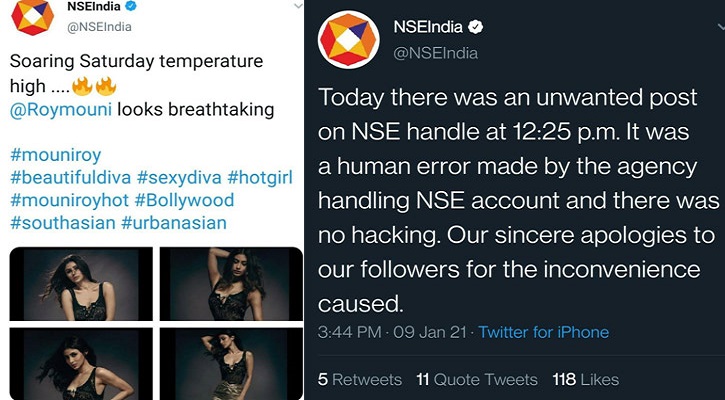Image resolution: width=725 pixels, height=400 pixels.
Task: Open the bottom-left photo thumbnail
Action: click(x=81, y=364)
